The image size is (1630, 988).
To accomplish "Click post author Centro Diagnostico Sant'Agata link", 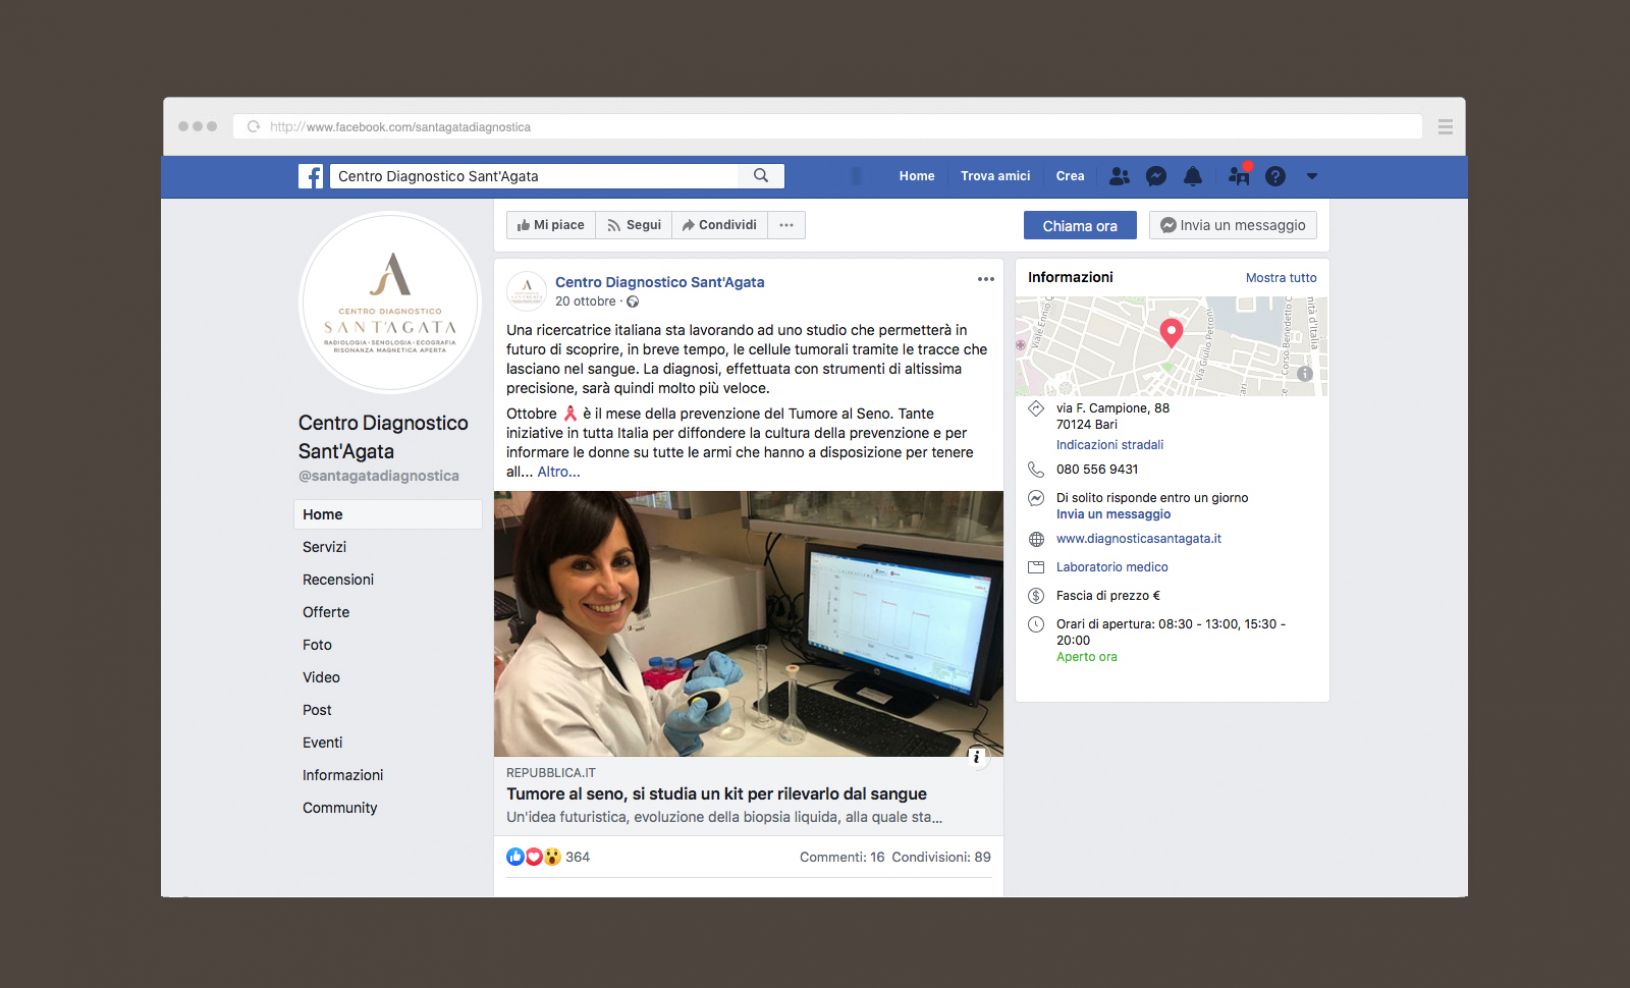I will (660, 282).
